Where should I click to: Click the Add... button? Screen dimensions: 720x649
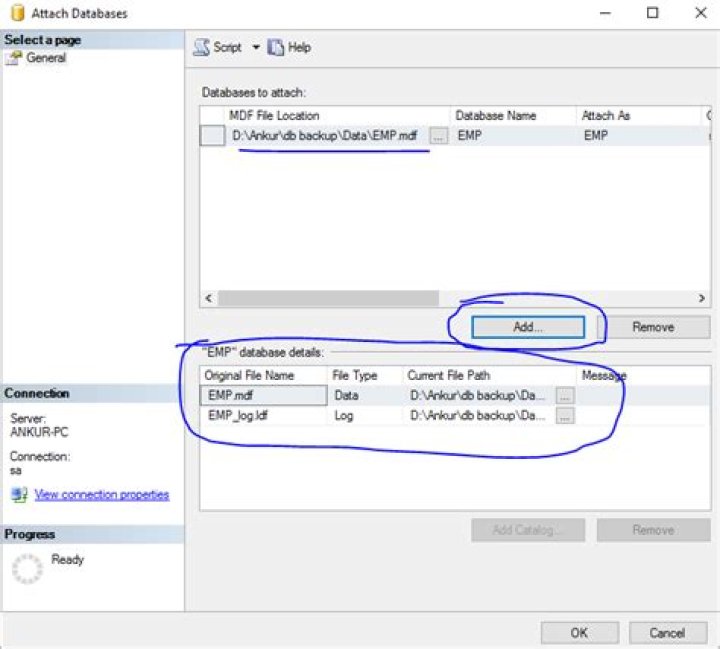point(527,327)
